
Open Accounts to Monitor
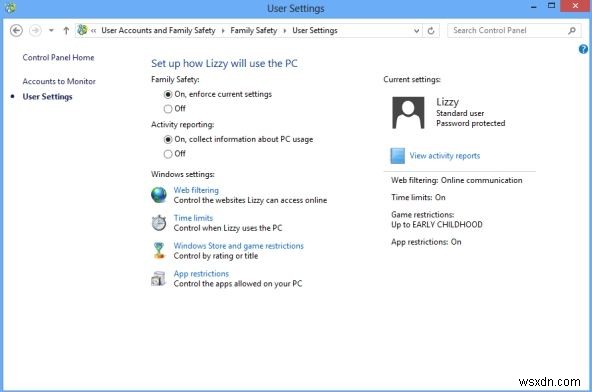click(x=59, y=81)
